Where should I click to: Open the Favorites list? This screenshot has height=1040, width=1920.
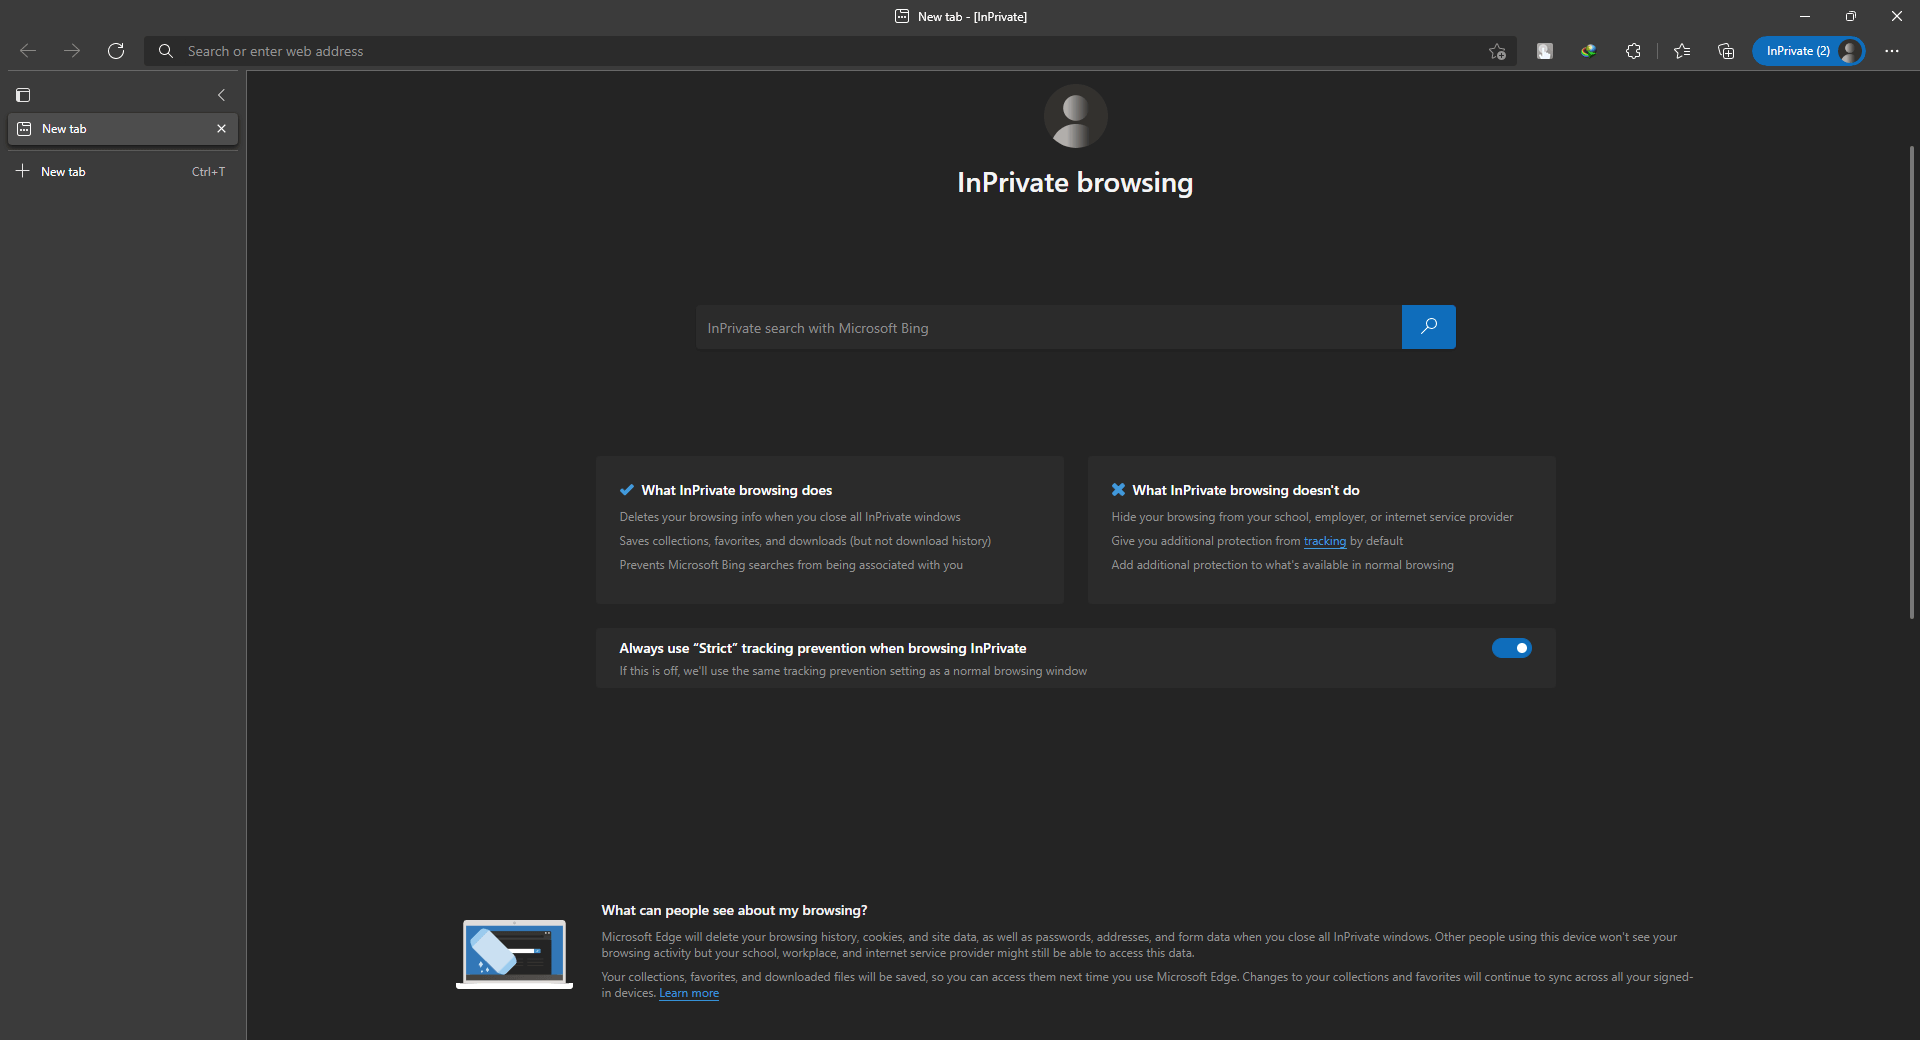tap(1682, 51)
